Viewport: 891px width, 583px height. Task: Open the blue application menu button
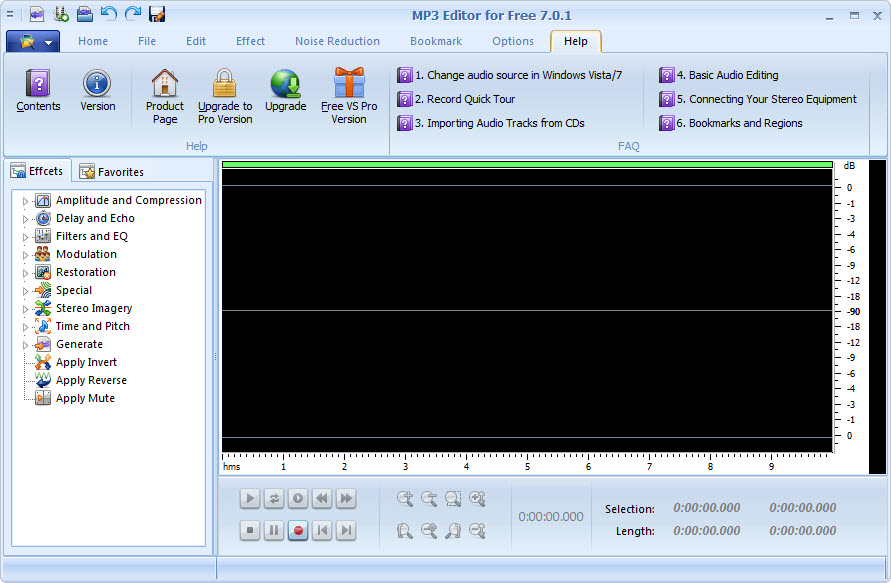[33, 41]
